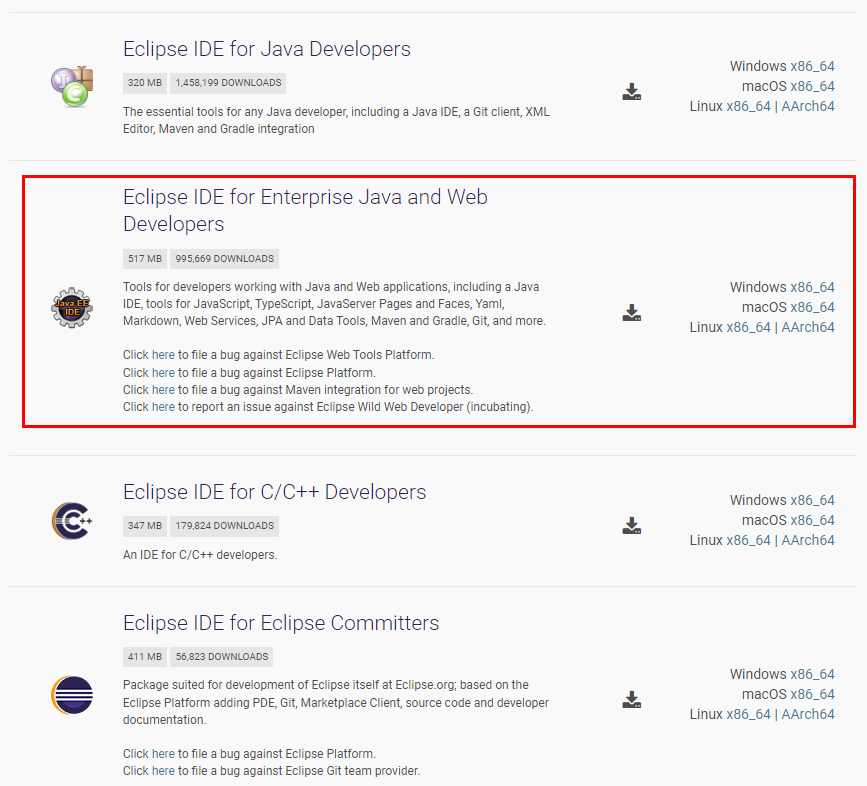Click the 517 MB size badge

(x=144, y=259)
